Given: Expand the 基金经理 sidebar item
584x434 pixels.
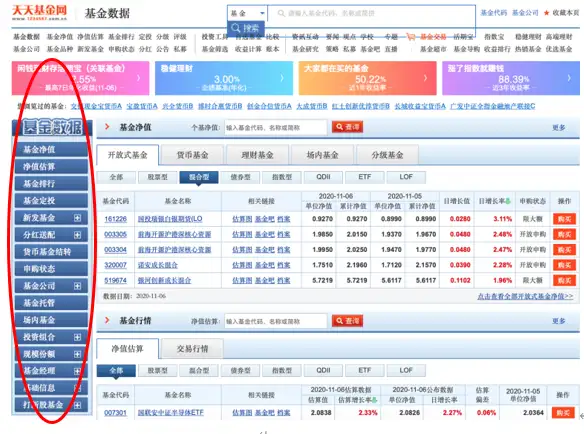Looking at the screenshot, I should [77, 371].
